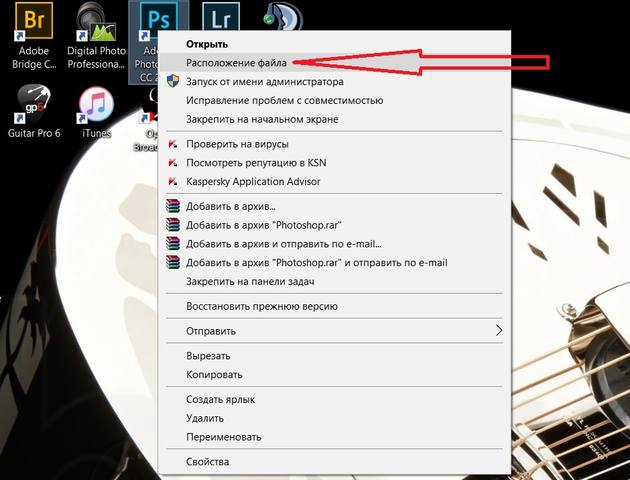Choose Посмотреть репутацию в KSN
Image resolution: width=630 pixels, height=480 pixels.
pos(335,163)
